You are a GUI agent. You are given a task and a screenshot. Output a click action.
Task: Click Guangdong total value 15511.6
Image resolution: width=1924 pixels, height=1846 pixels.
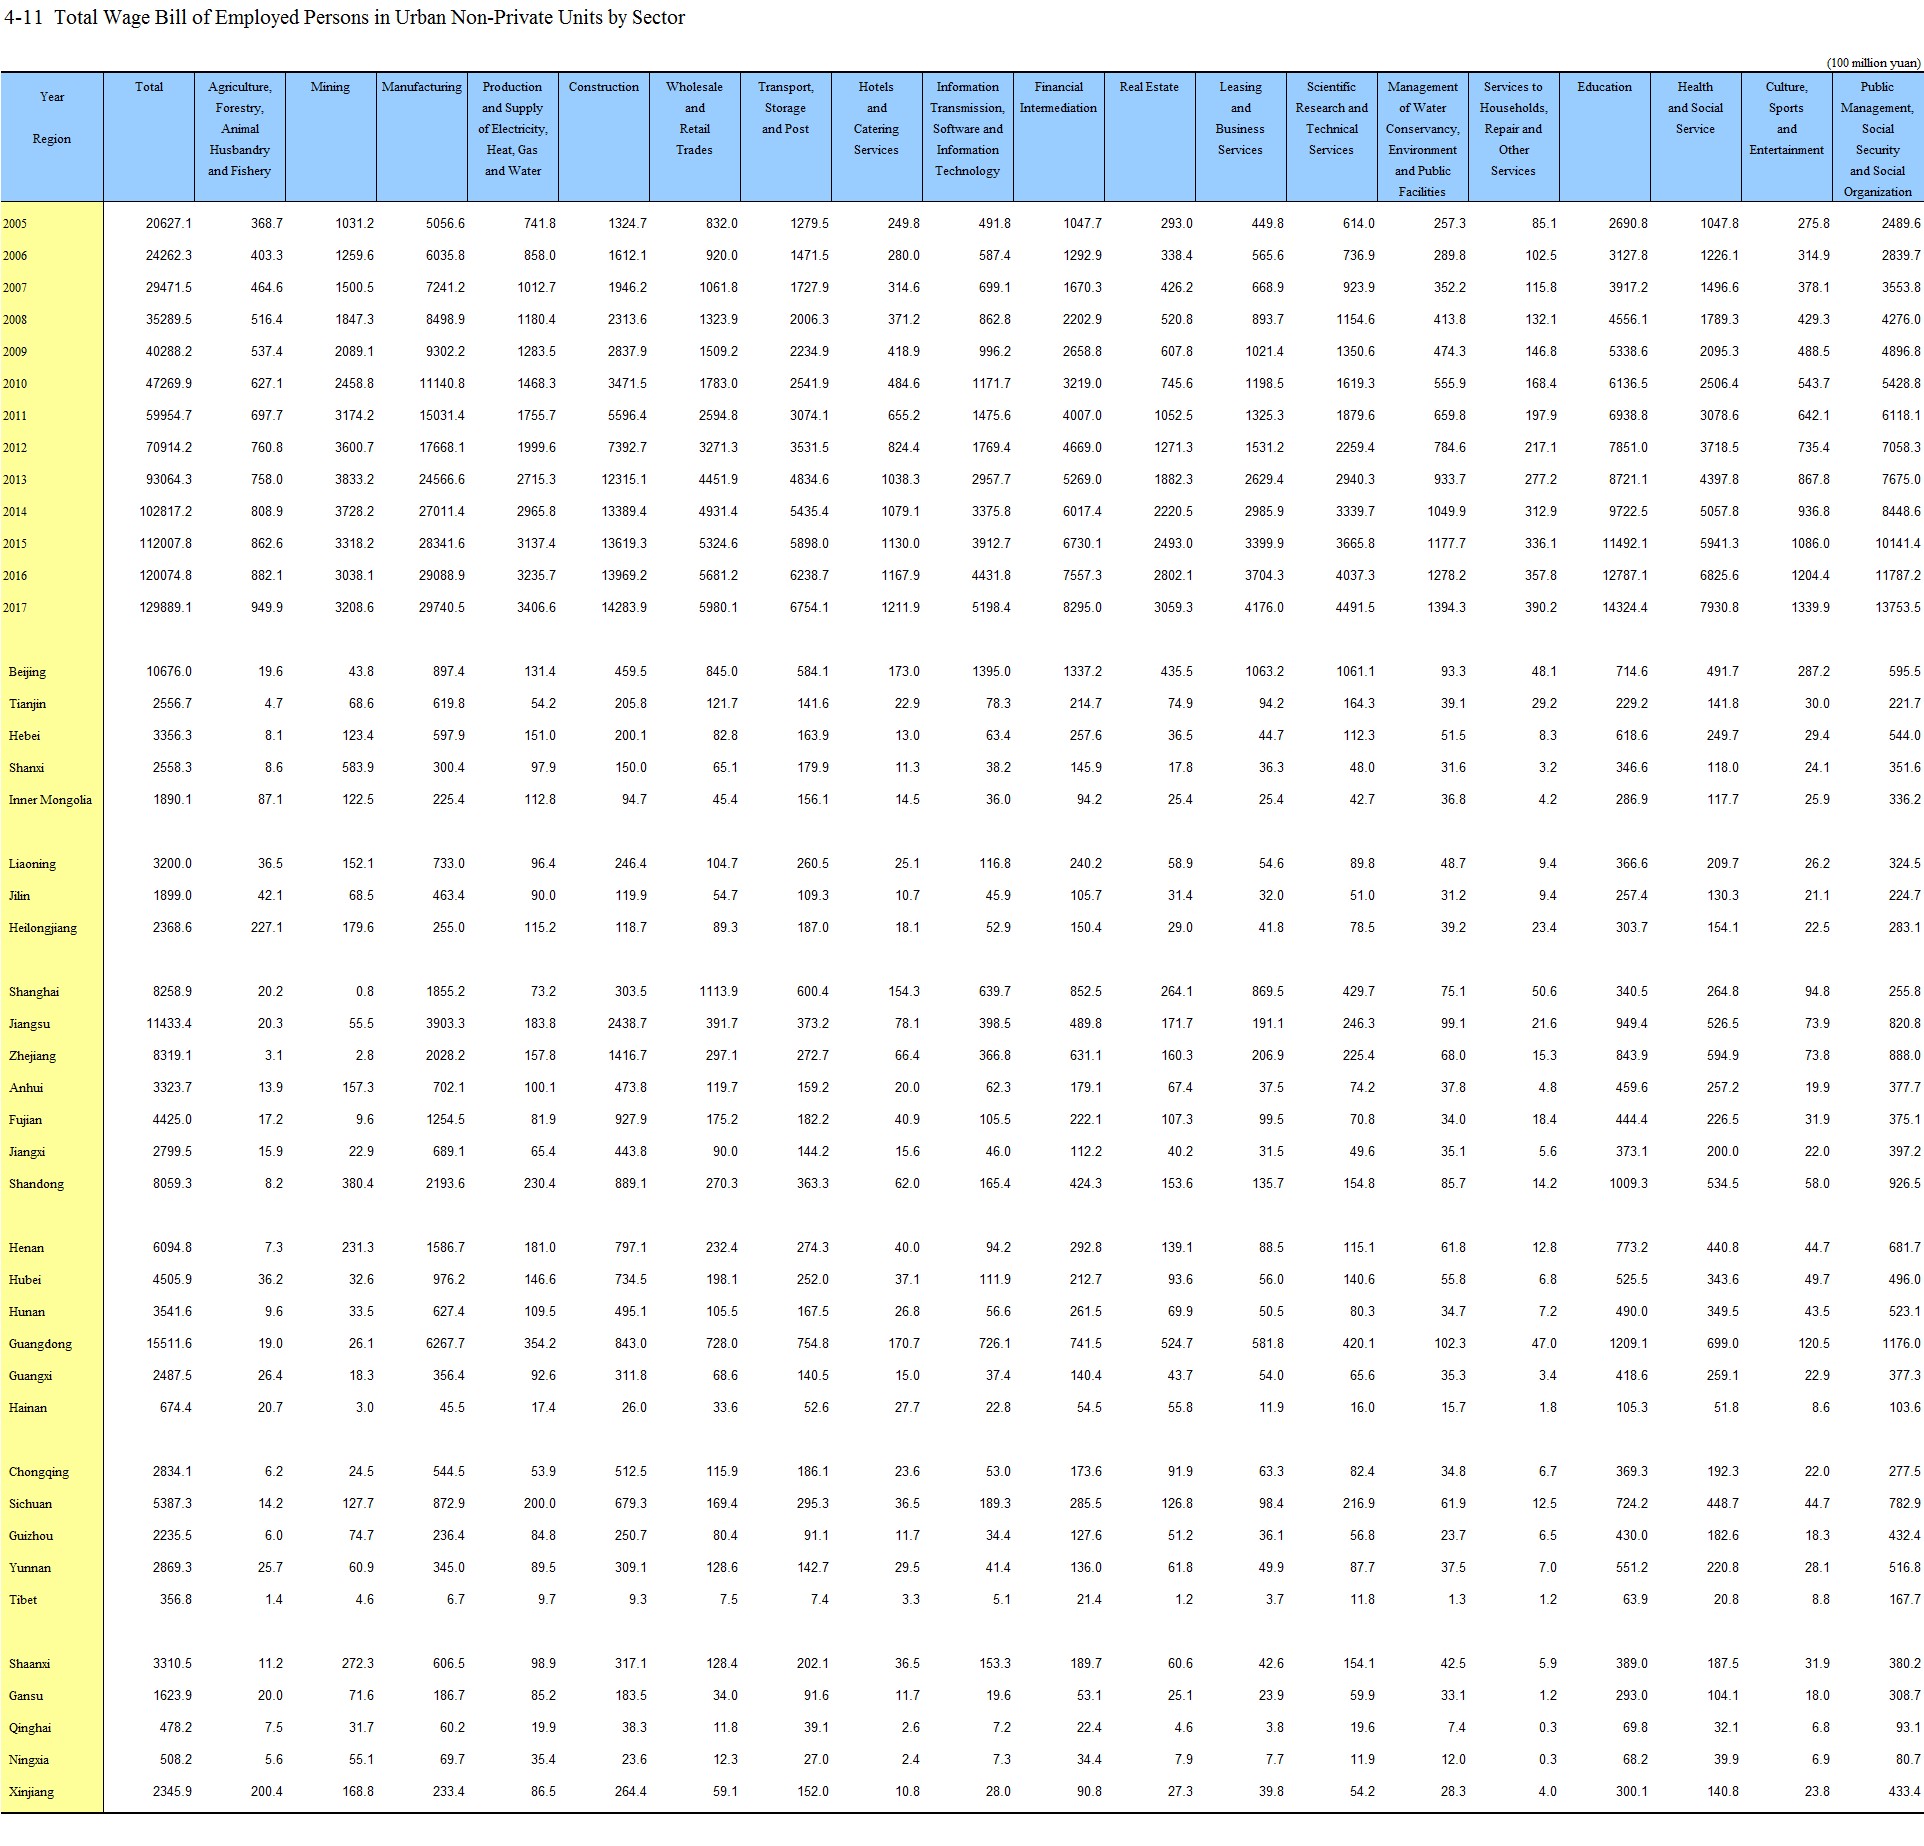[169, 1344]
